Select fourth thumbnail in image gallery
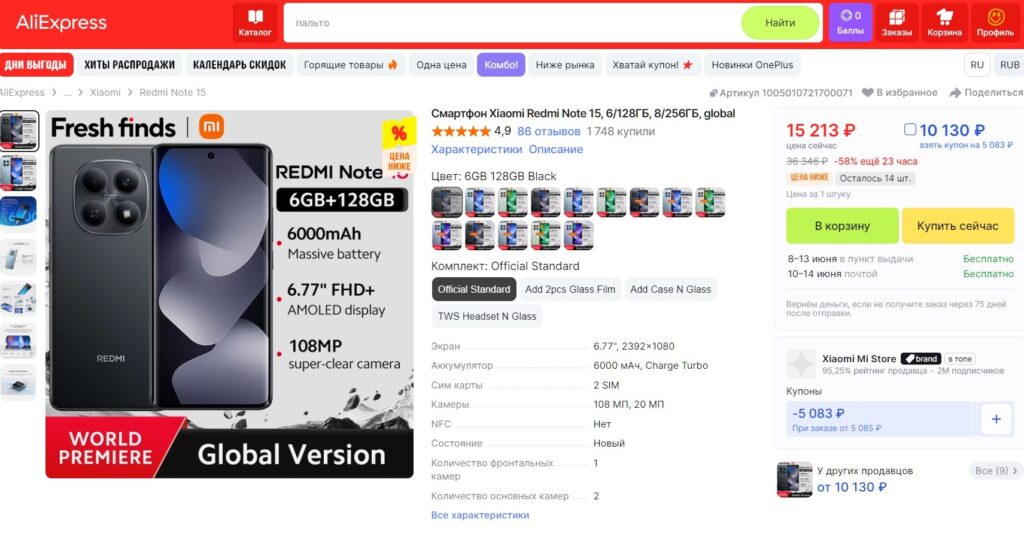 pyautogui.click(x=18, y=257)
